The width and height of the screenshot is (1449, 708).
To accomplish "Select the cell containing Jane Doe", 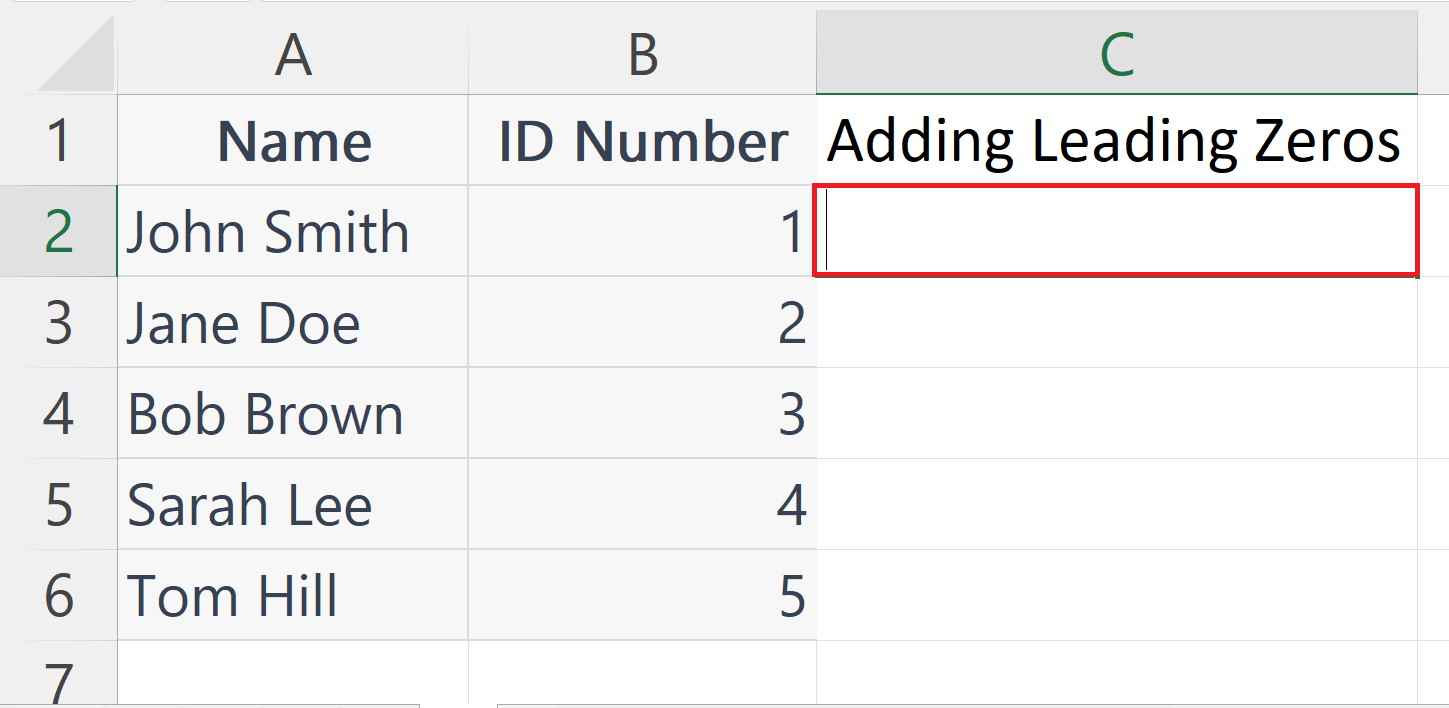I will (292, 322).
